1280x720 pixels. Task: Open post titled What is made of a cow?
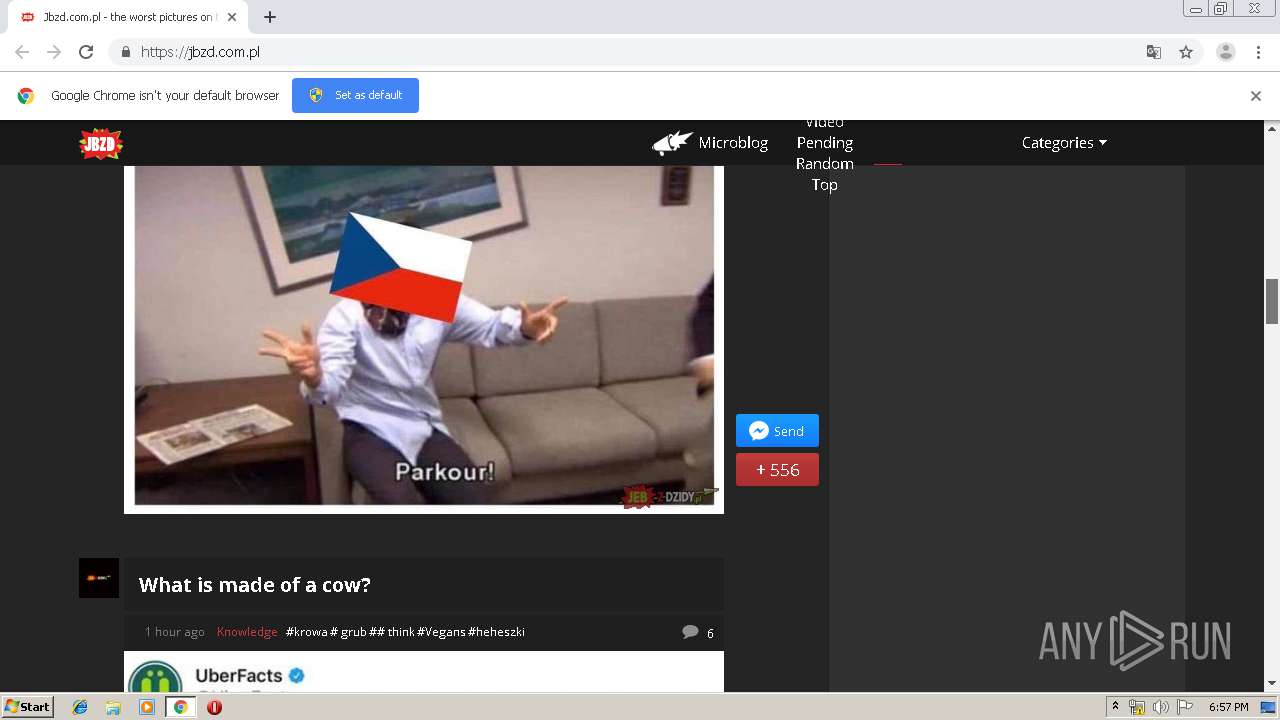point(254,585)
